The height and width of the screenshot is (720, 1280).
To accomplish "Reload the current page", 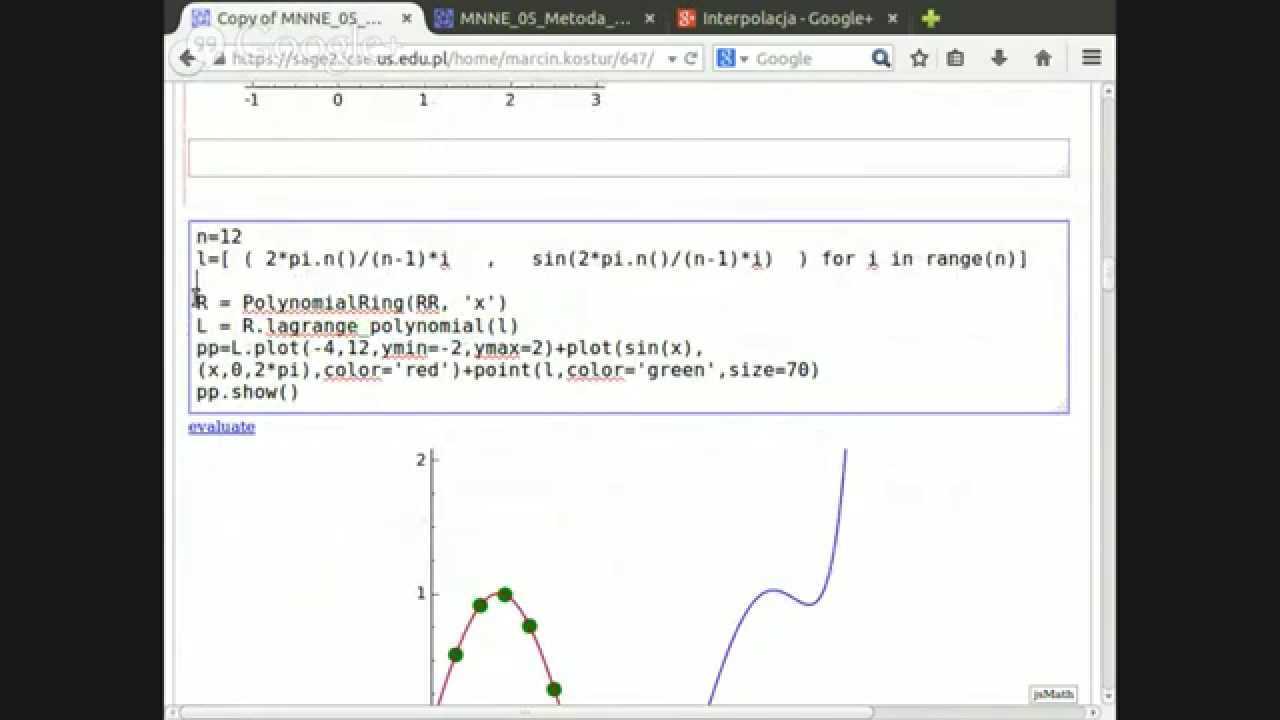I will (690, 59).
